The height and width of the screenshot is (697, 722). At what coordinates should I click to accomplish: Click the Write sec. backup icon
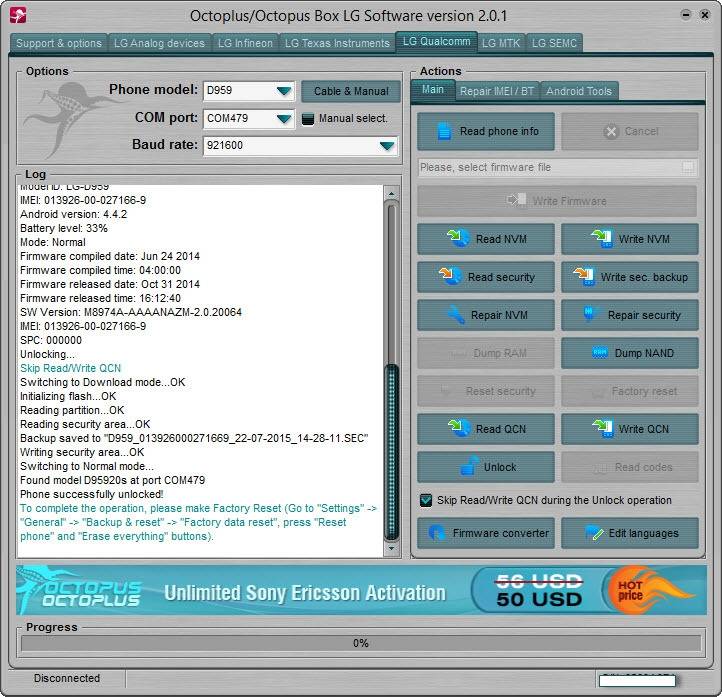tap(584, 277)
